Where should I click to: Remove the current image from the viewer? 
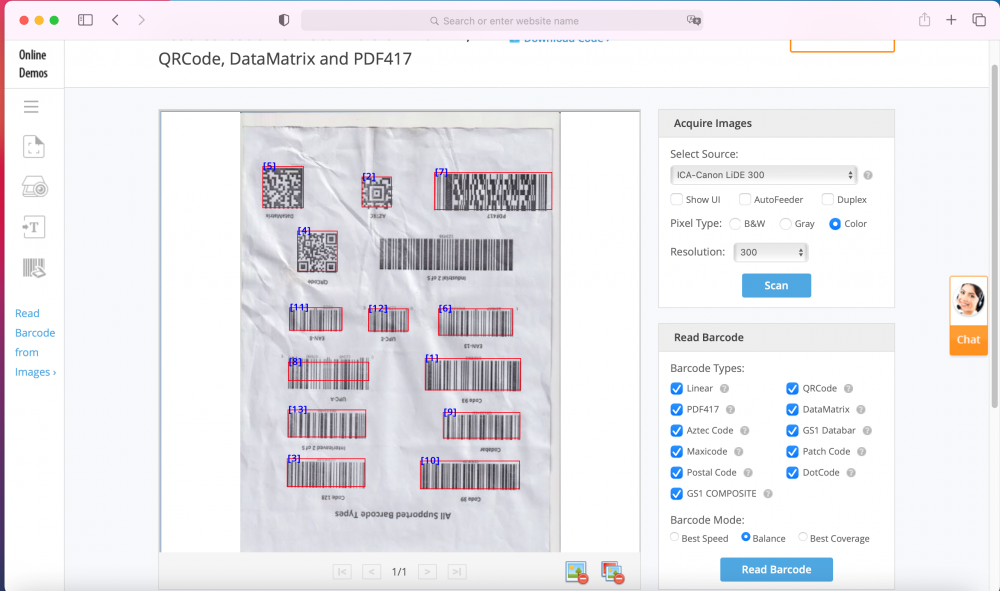pos(576,572)
